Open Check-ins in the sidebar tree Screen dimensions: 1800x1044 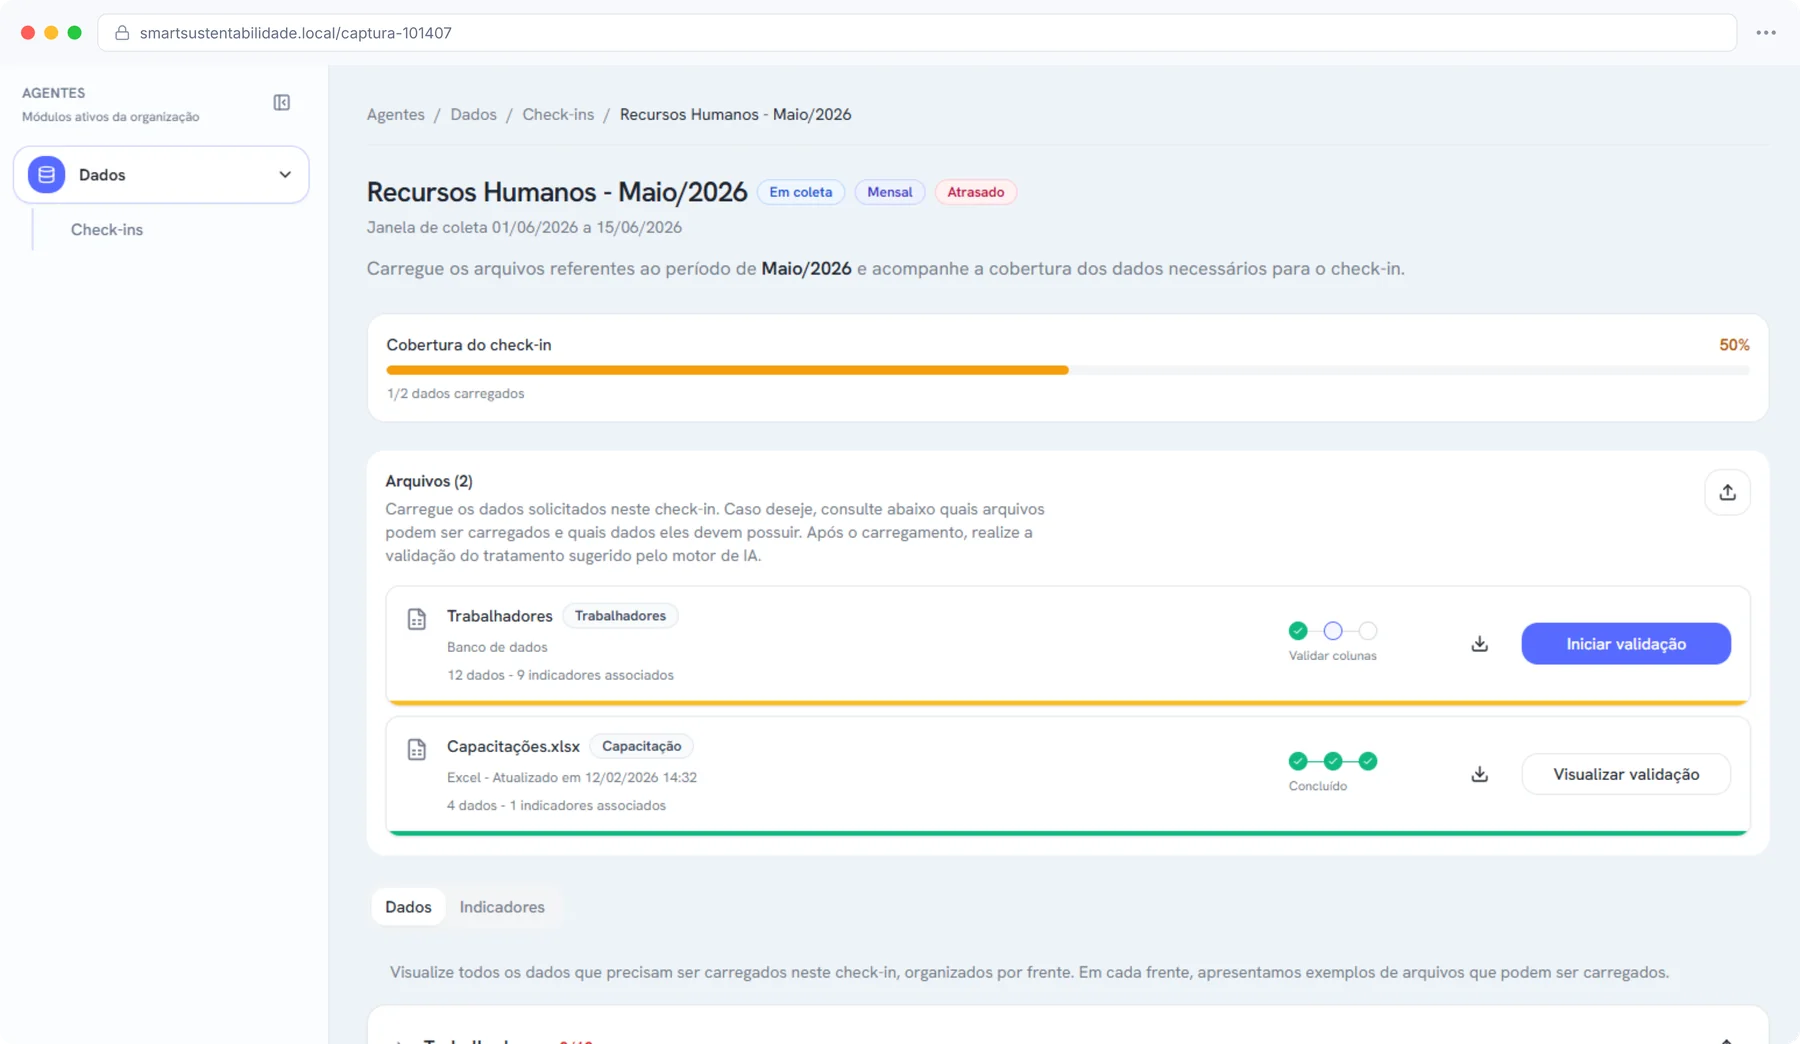(107, 230)
